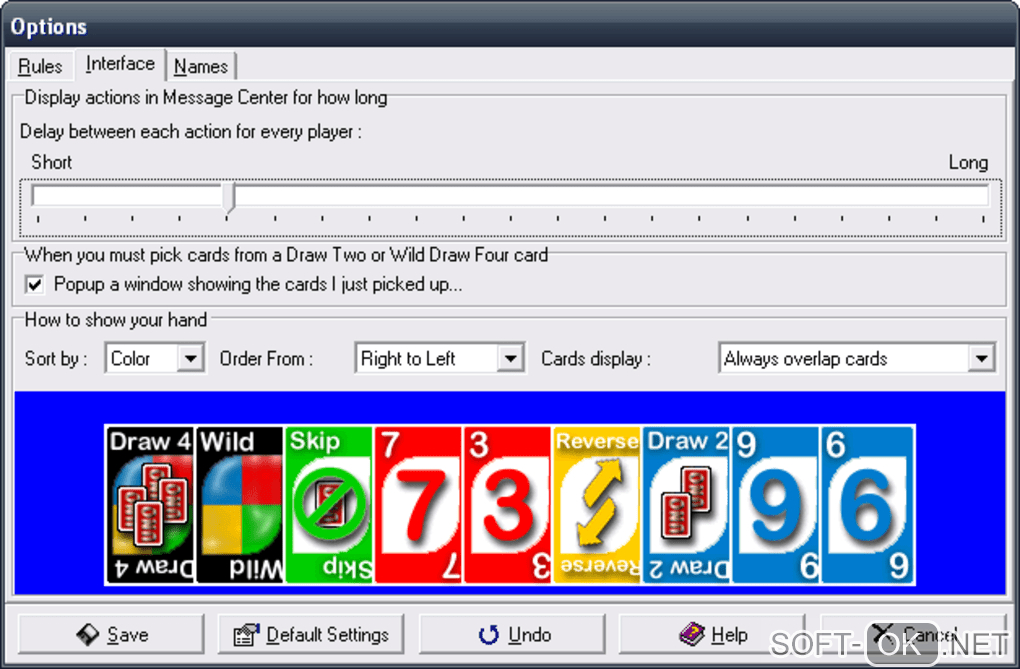Click the 'Order From :' label
The width and height of the screenshot is (1020, 669).
[x=267, y=359]
